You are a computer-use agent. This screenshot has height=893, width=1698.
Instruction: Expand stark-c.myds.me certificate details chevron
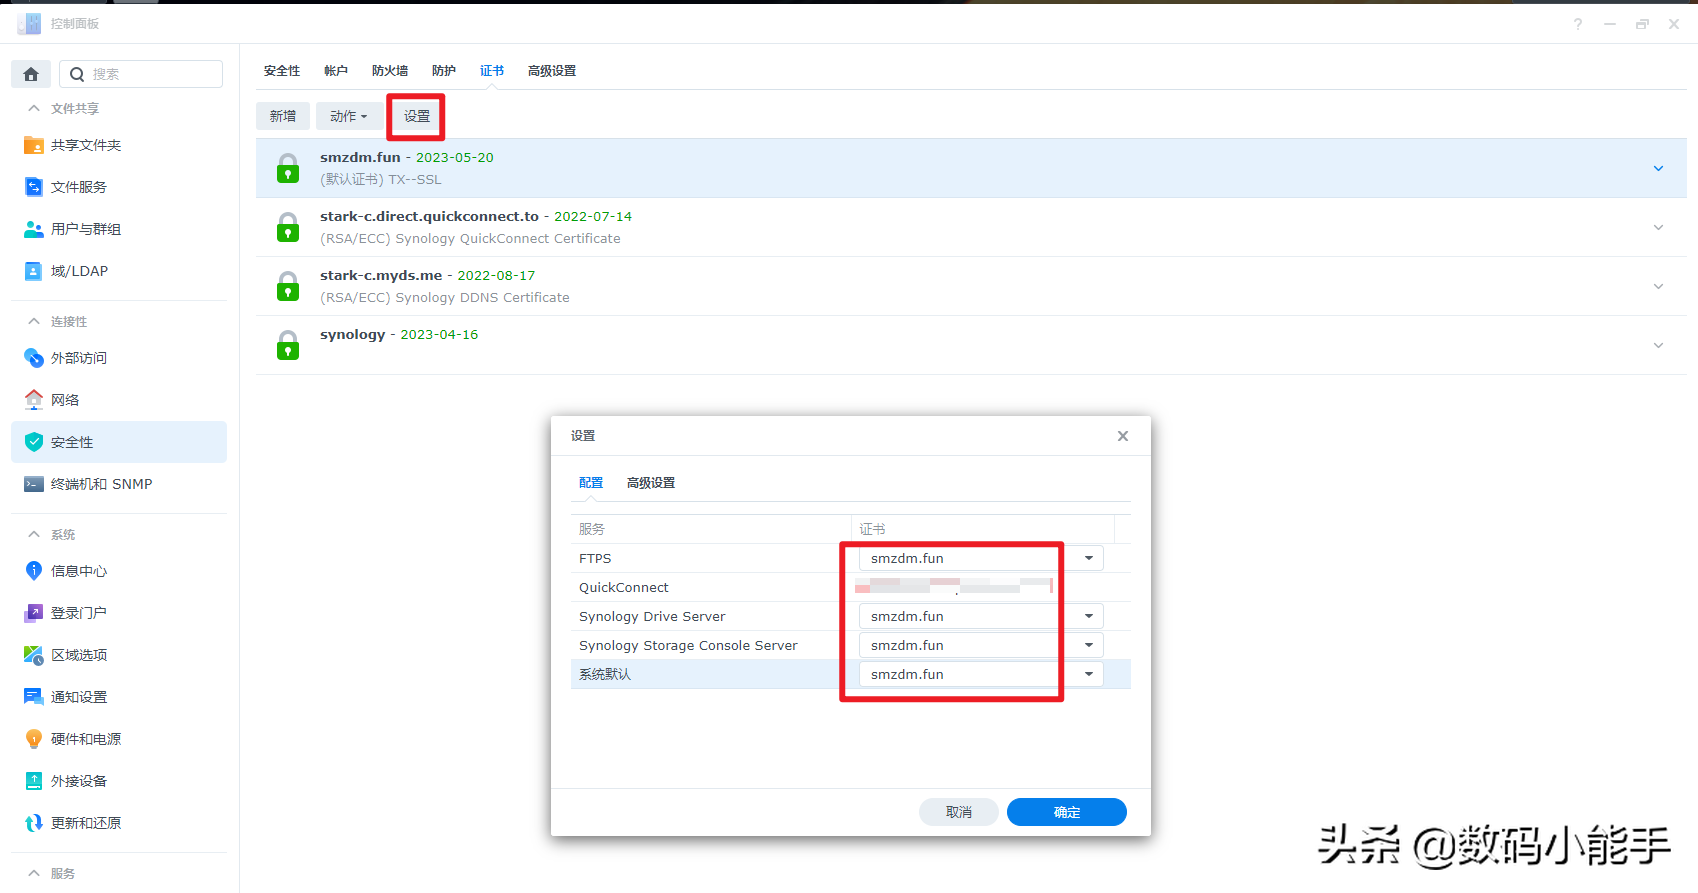[x=1658, y=286]
